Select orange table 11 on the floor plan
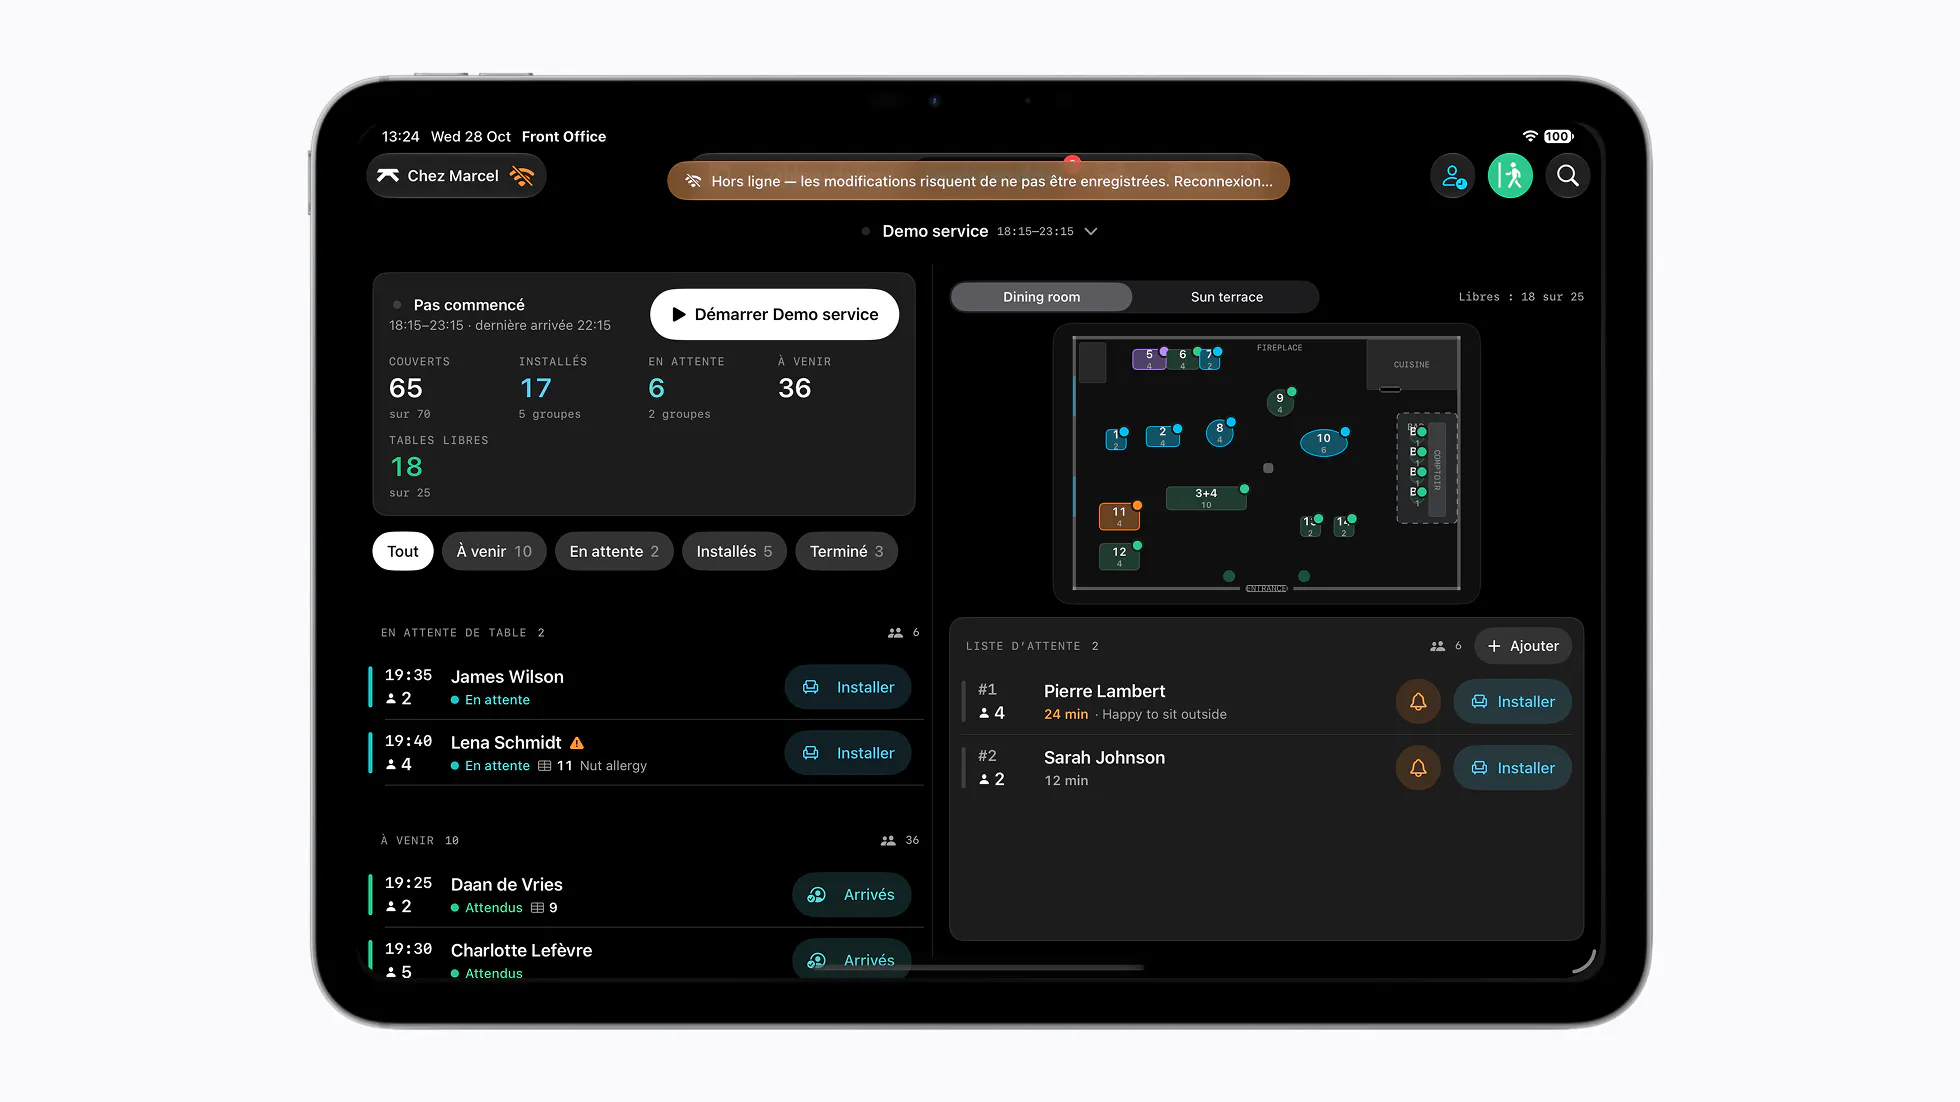 [1119, 516]
